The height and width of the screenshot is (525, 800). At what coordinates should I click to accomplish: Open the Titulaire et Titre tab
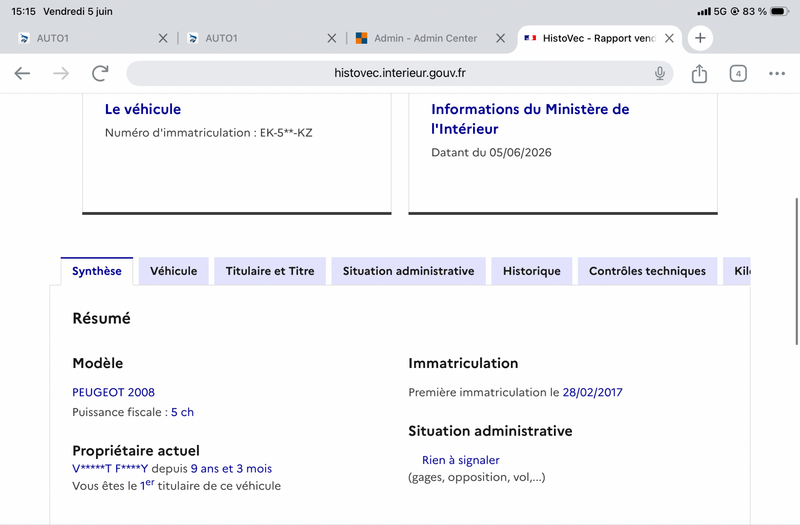coord(270,271)
